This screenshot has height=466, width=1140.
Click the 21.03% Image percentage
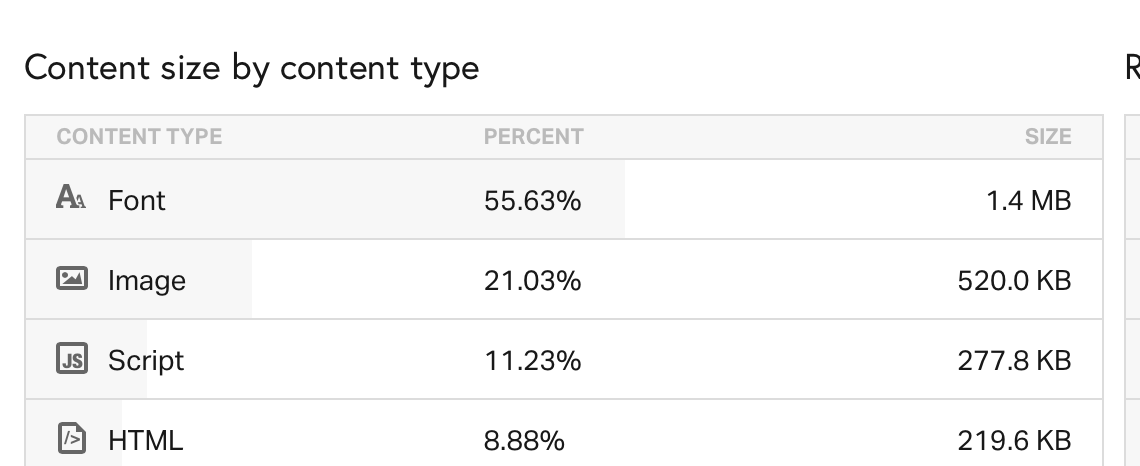coord(532,280)
